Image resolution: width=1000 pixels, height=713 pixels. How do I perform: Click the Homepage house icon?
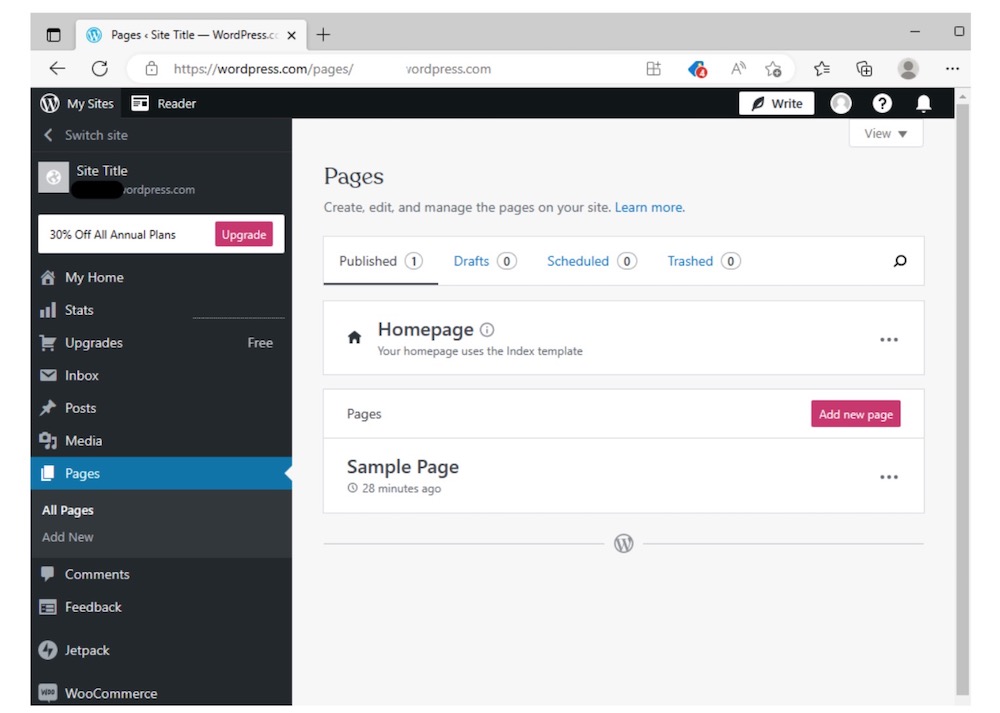tap(355, 337)
